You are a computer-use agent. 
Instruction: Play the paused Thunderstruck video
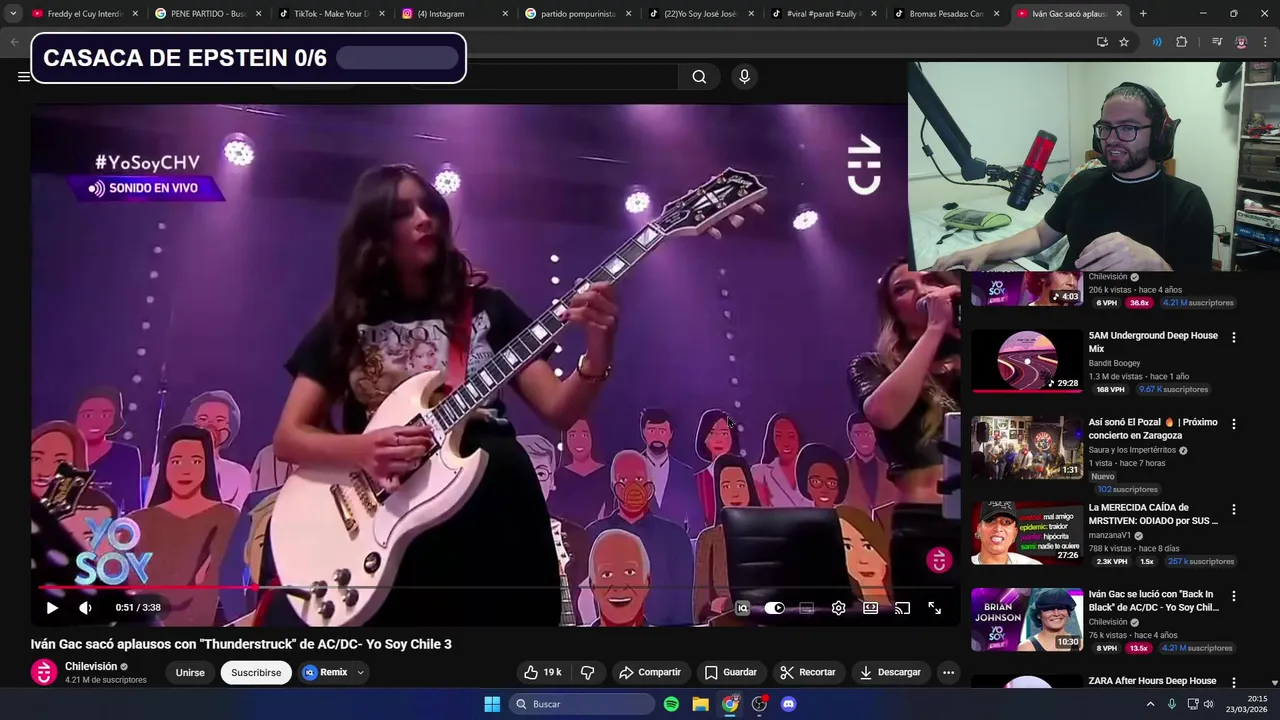tap(52, 607)
